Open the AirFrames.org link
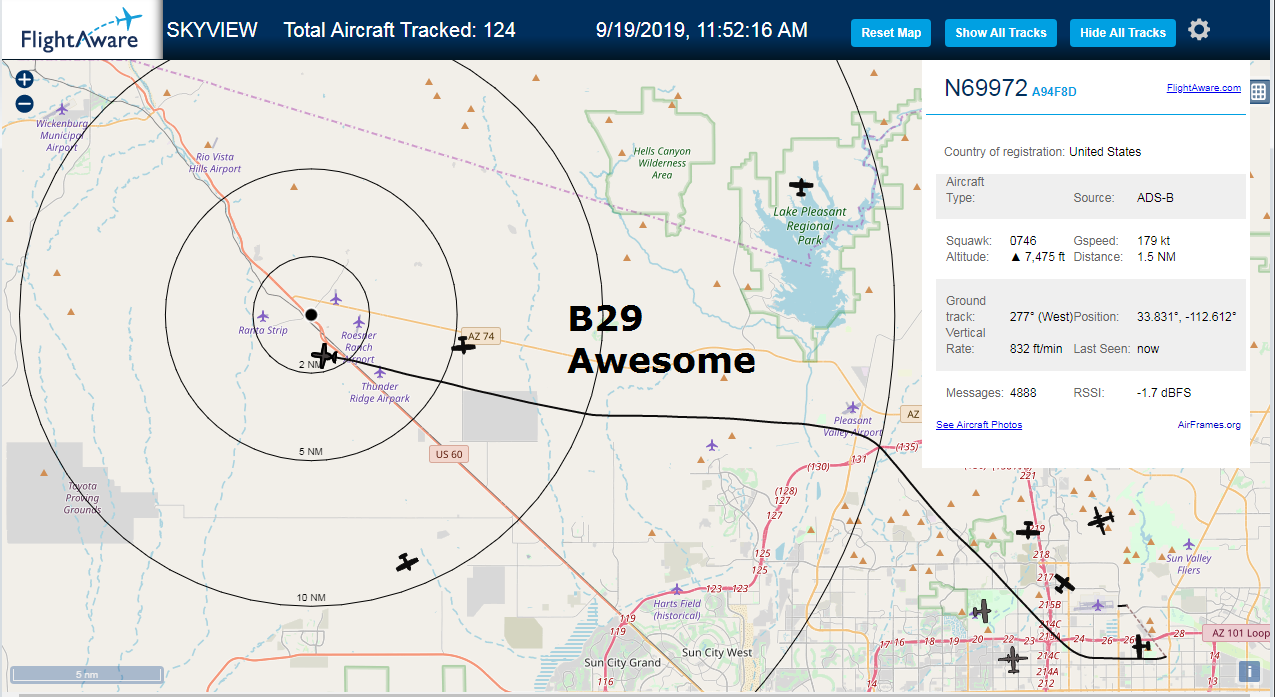 (x=1210, y=425)
